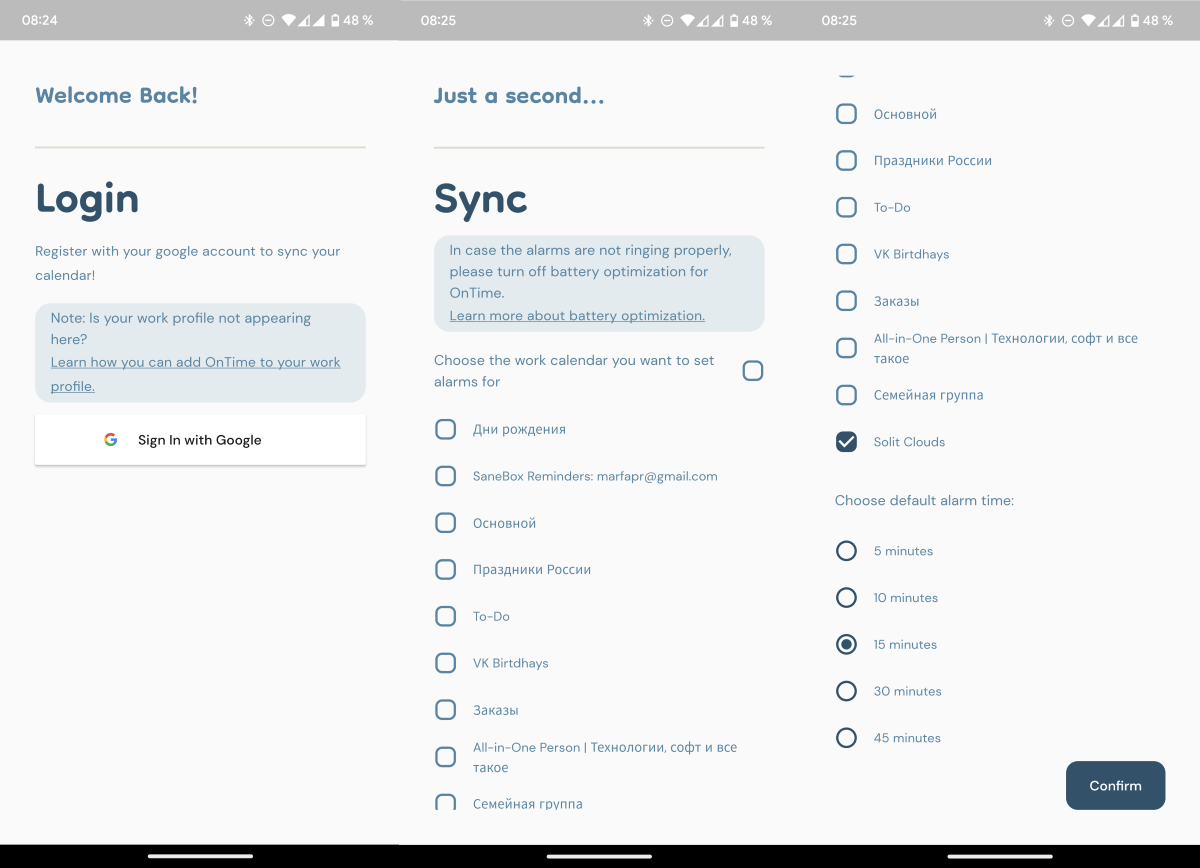Tap battery icon in the 08:24 status bar
This screenshot has height=868, width=1200.
point(334,20)
